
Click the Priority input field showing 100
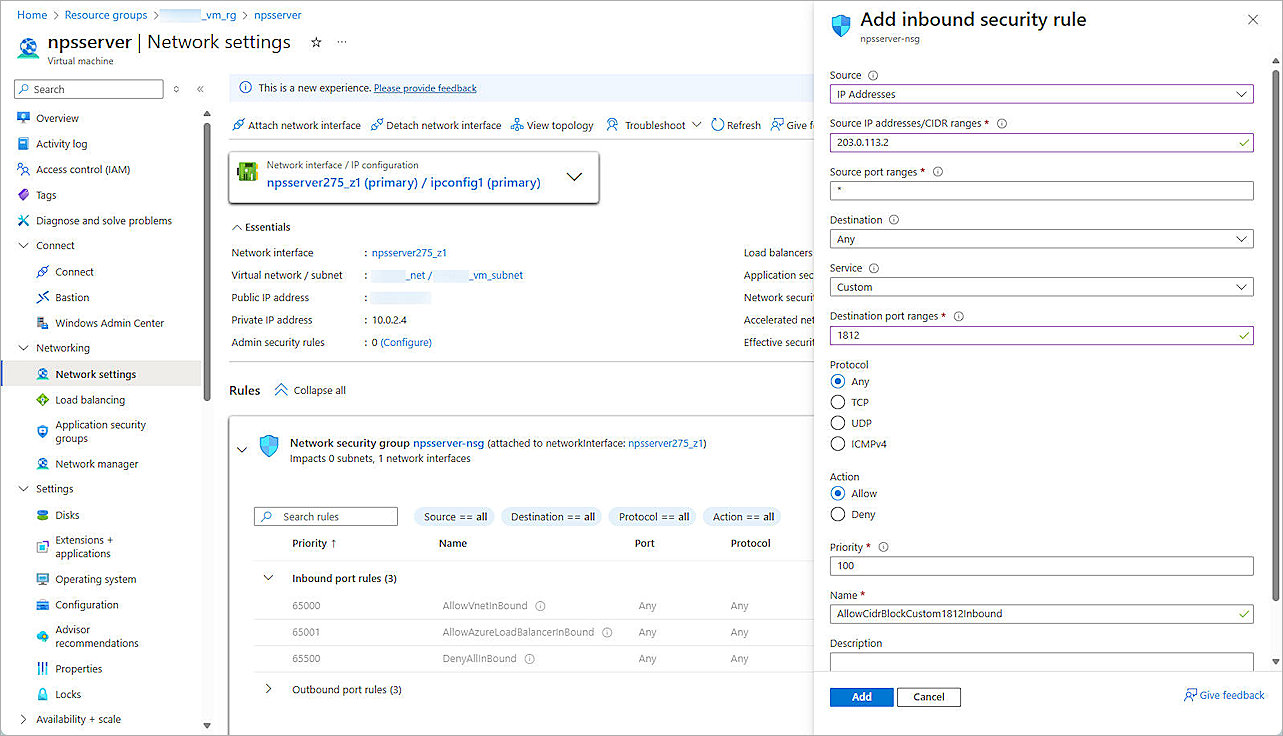(1040, 565)
